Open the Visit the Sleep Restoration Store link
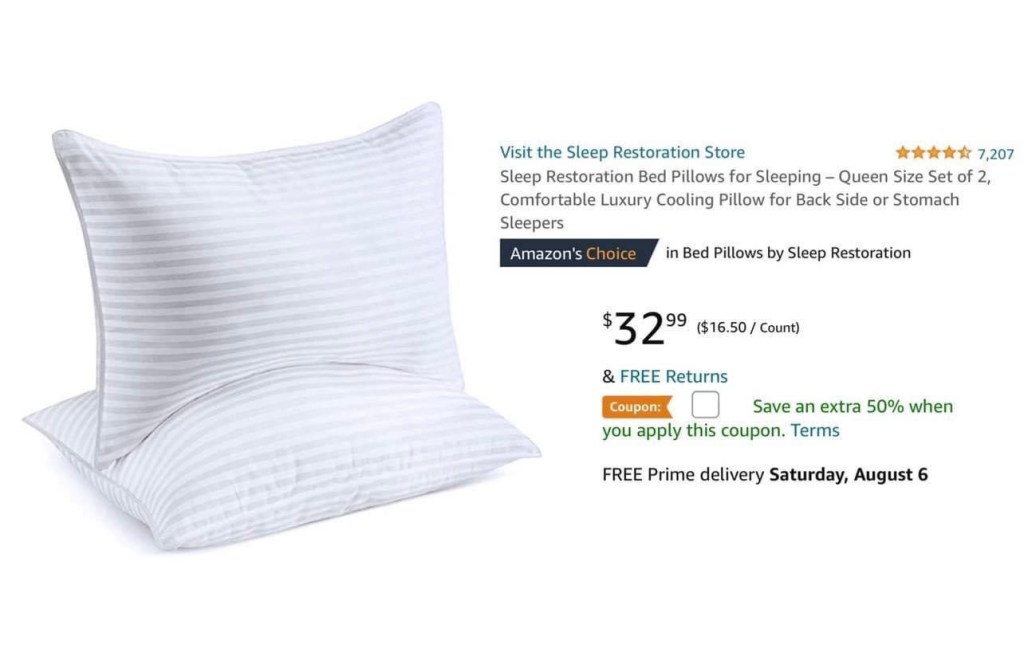Image resolution: width=1024 pixels, height=648 pixels. pos(622,152)
